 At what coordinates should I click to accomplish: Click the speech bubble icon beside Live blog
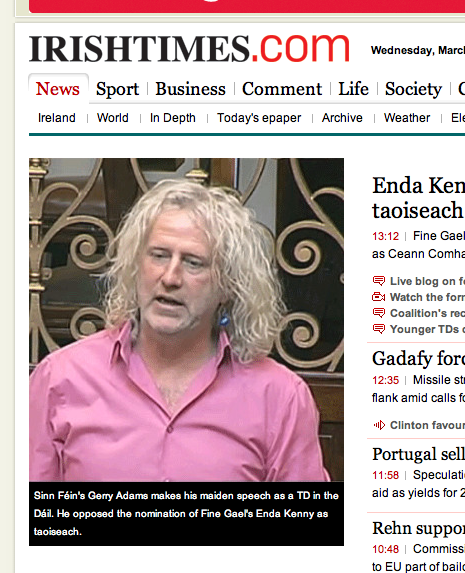[379, 281]
